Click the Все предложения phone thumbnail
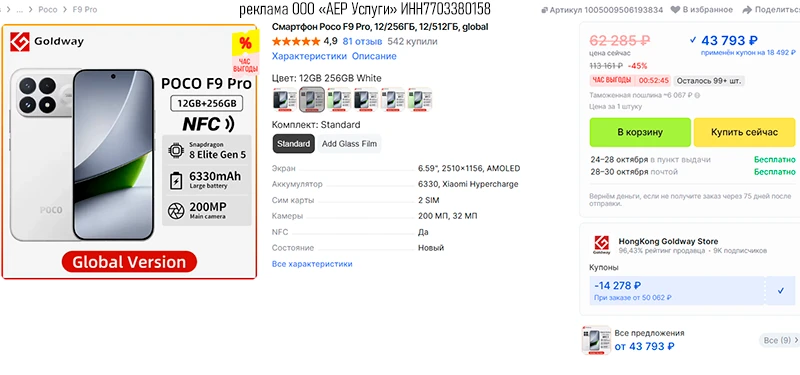 (596, 340)
